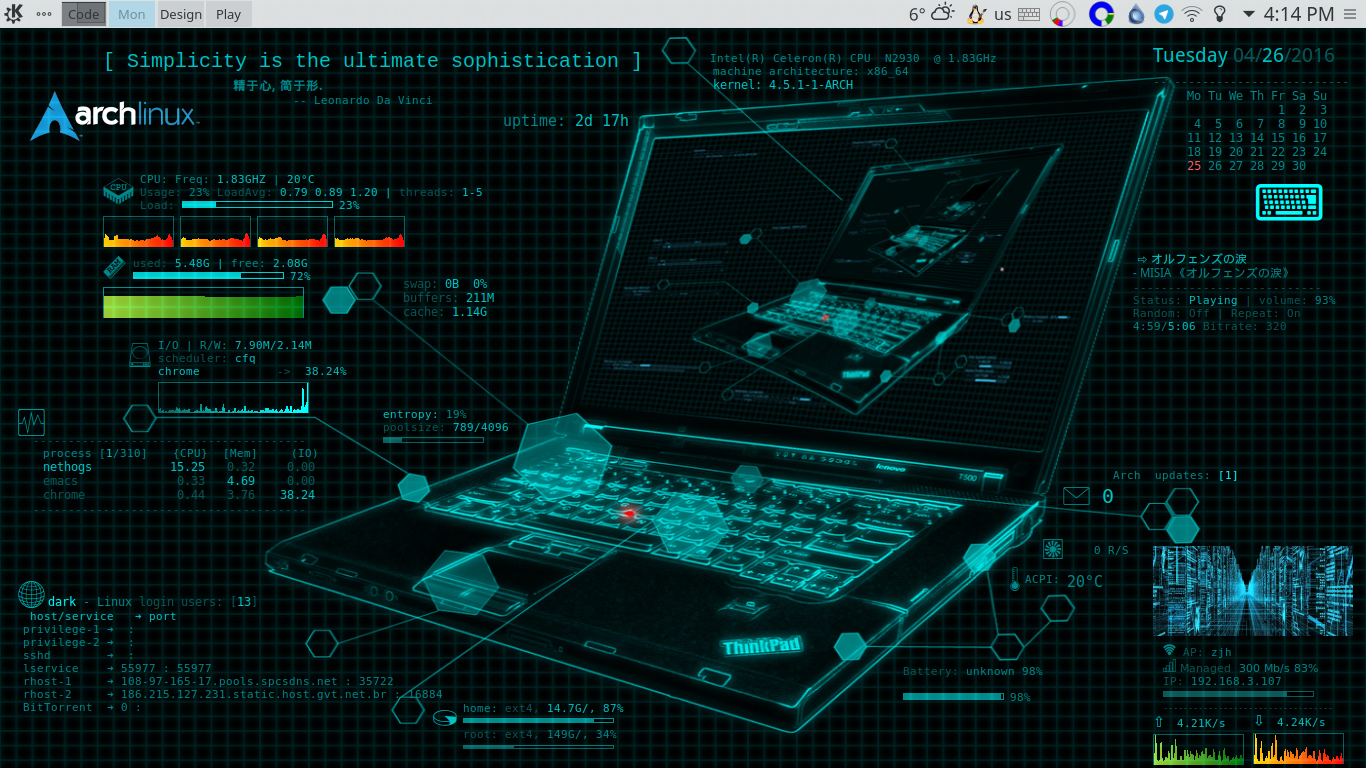This screenshot has width=1366, height=768.
Task: Open the Telegram tray icon
Action: pyautogui.click(x=1163, y=14)
